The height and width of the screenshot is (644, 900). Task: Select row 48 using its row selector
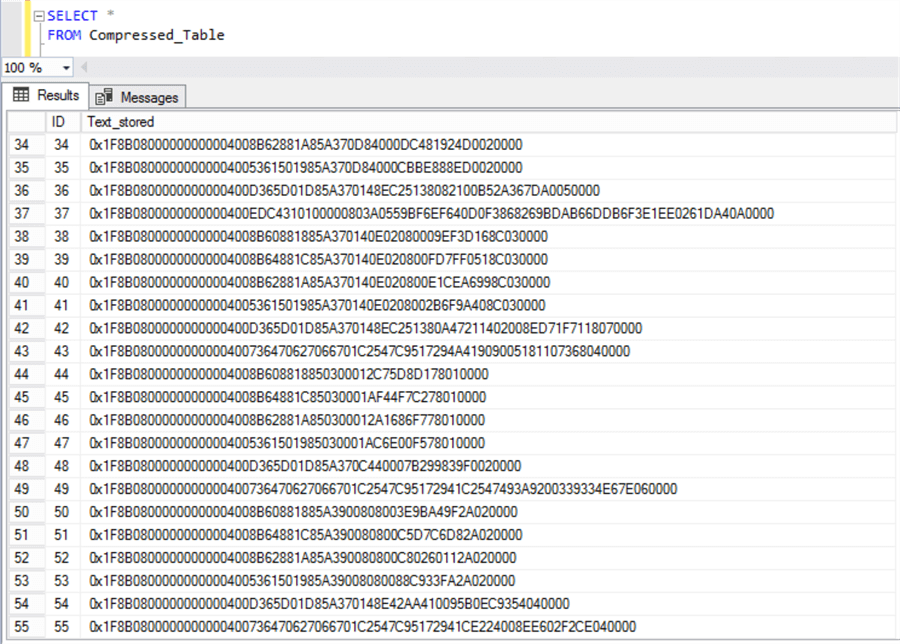pyautogui.click(x=23, y=465)
